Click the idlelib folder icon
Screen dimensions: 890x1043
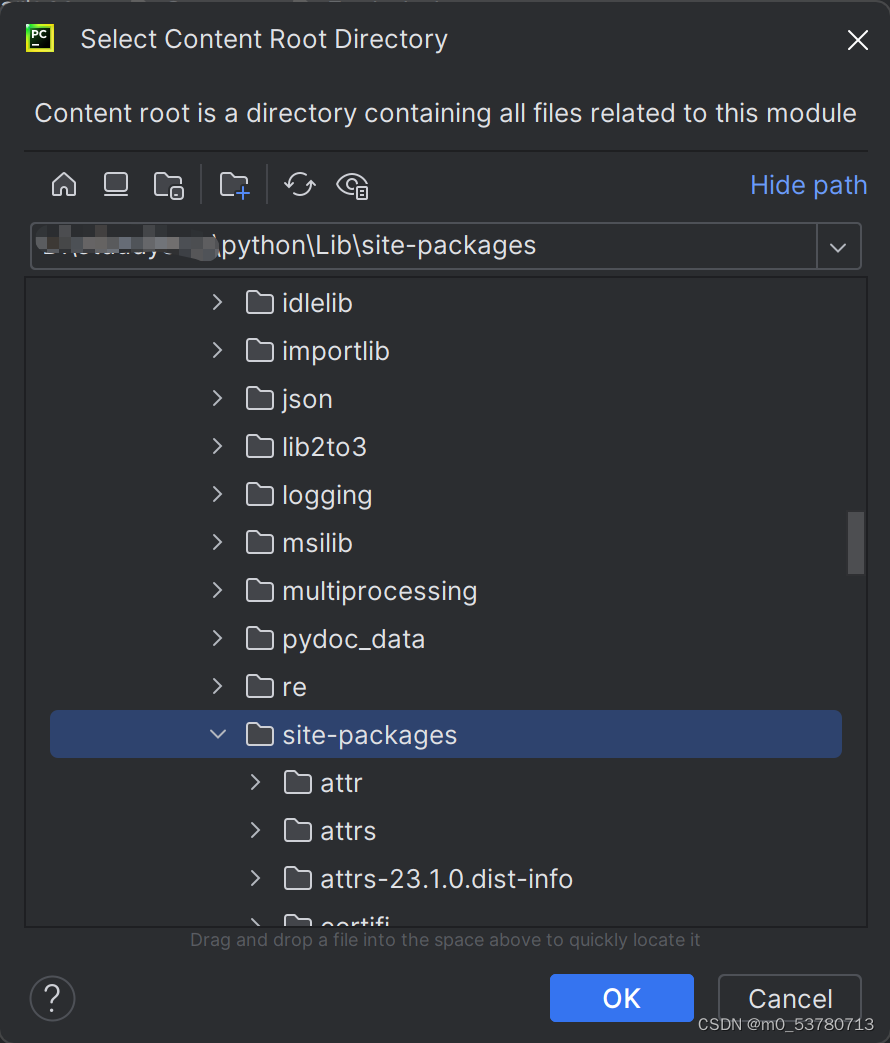point(260,303)
